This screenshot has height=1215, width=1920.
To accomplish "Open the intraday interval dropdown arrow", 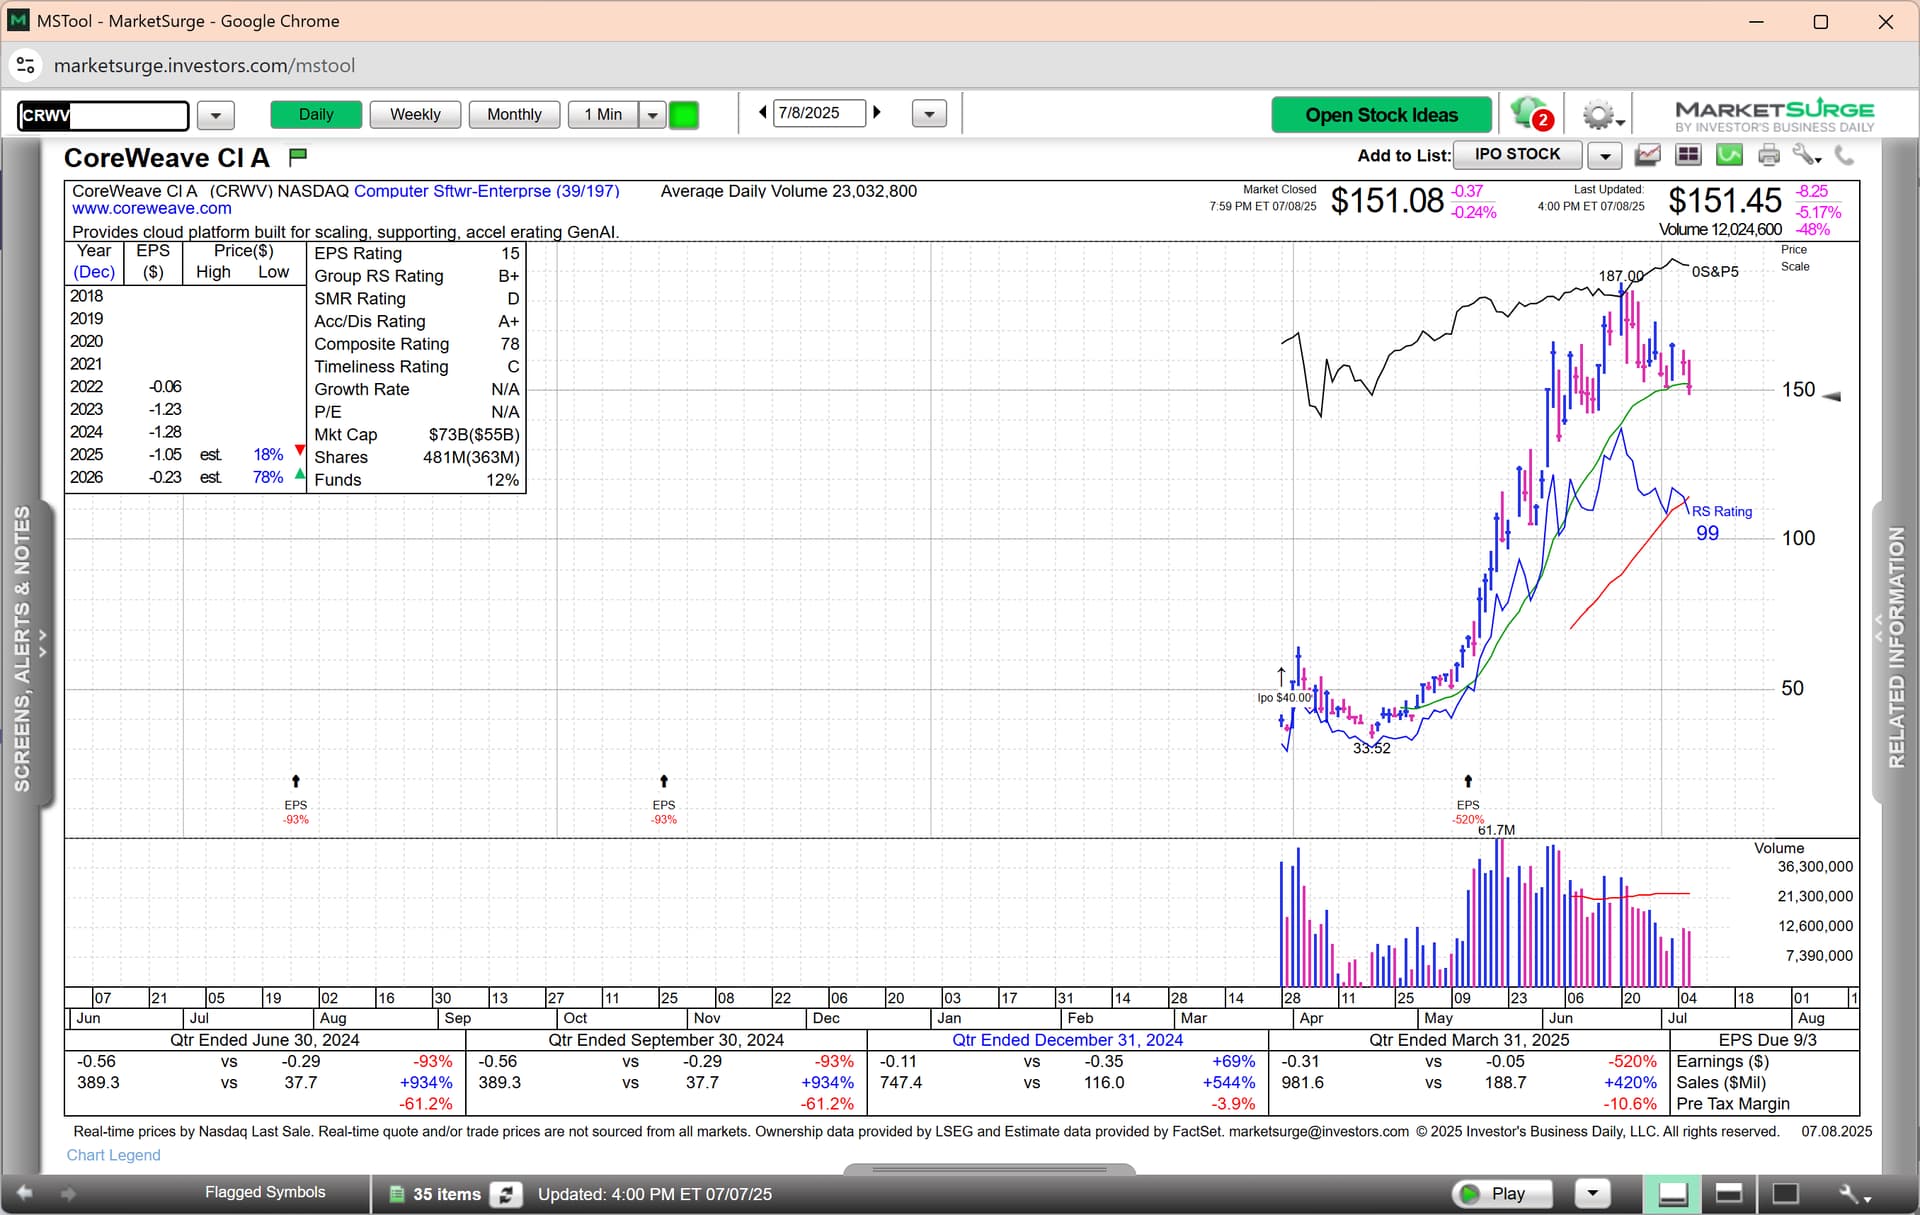I will [652, 115].
